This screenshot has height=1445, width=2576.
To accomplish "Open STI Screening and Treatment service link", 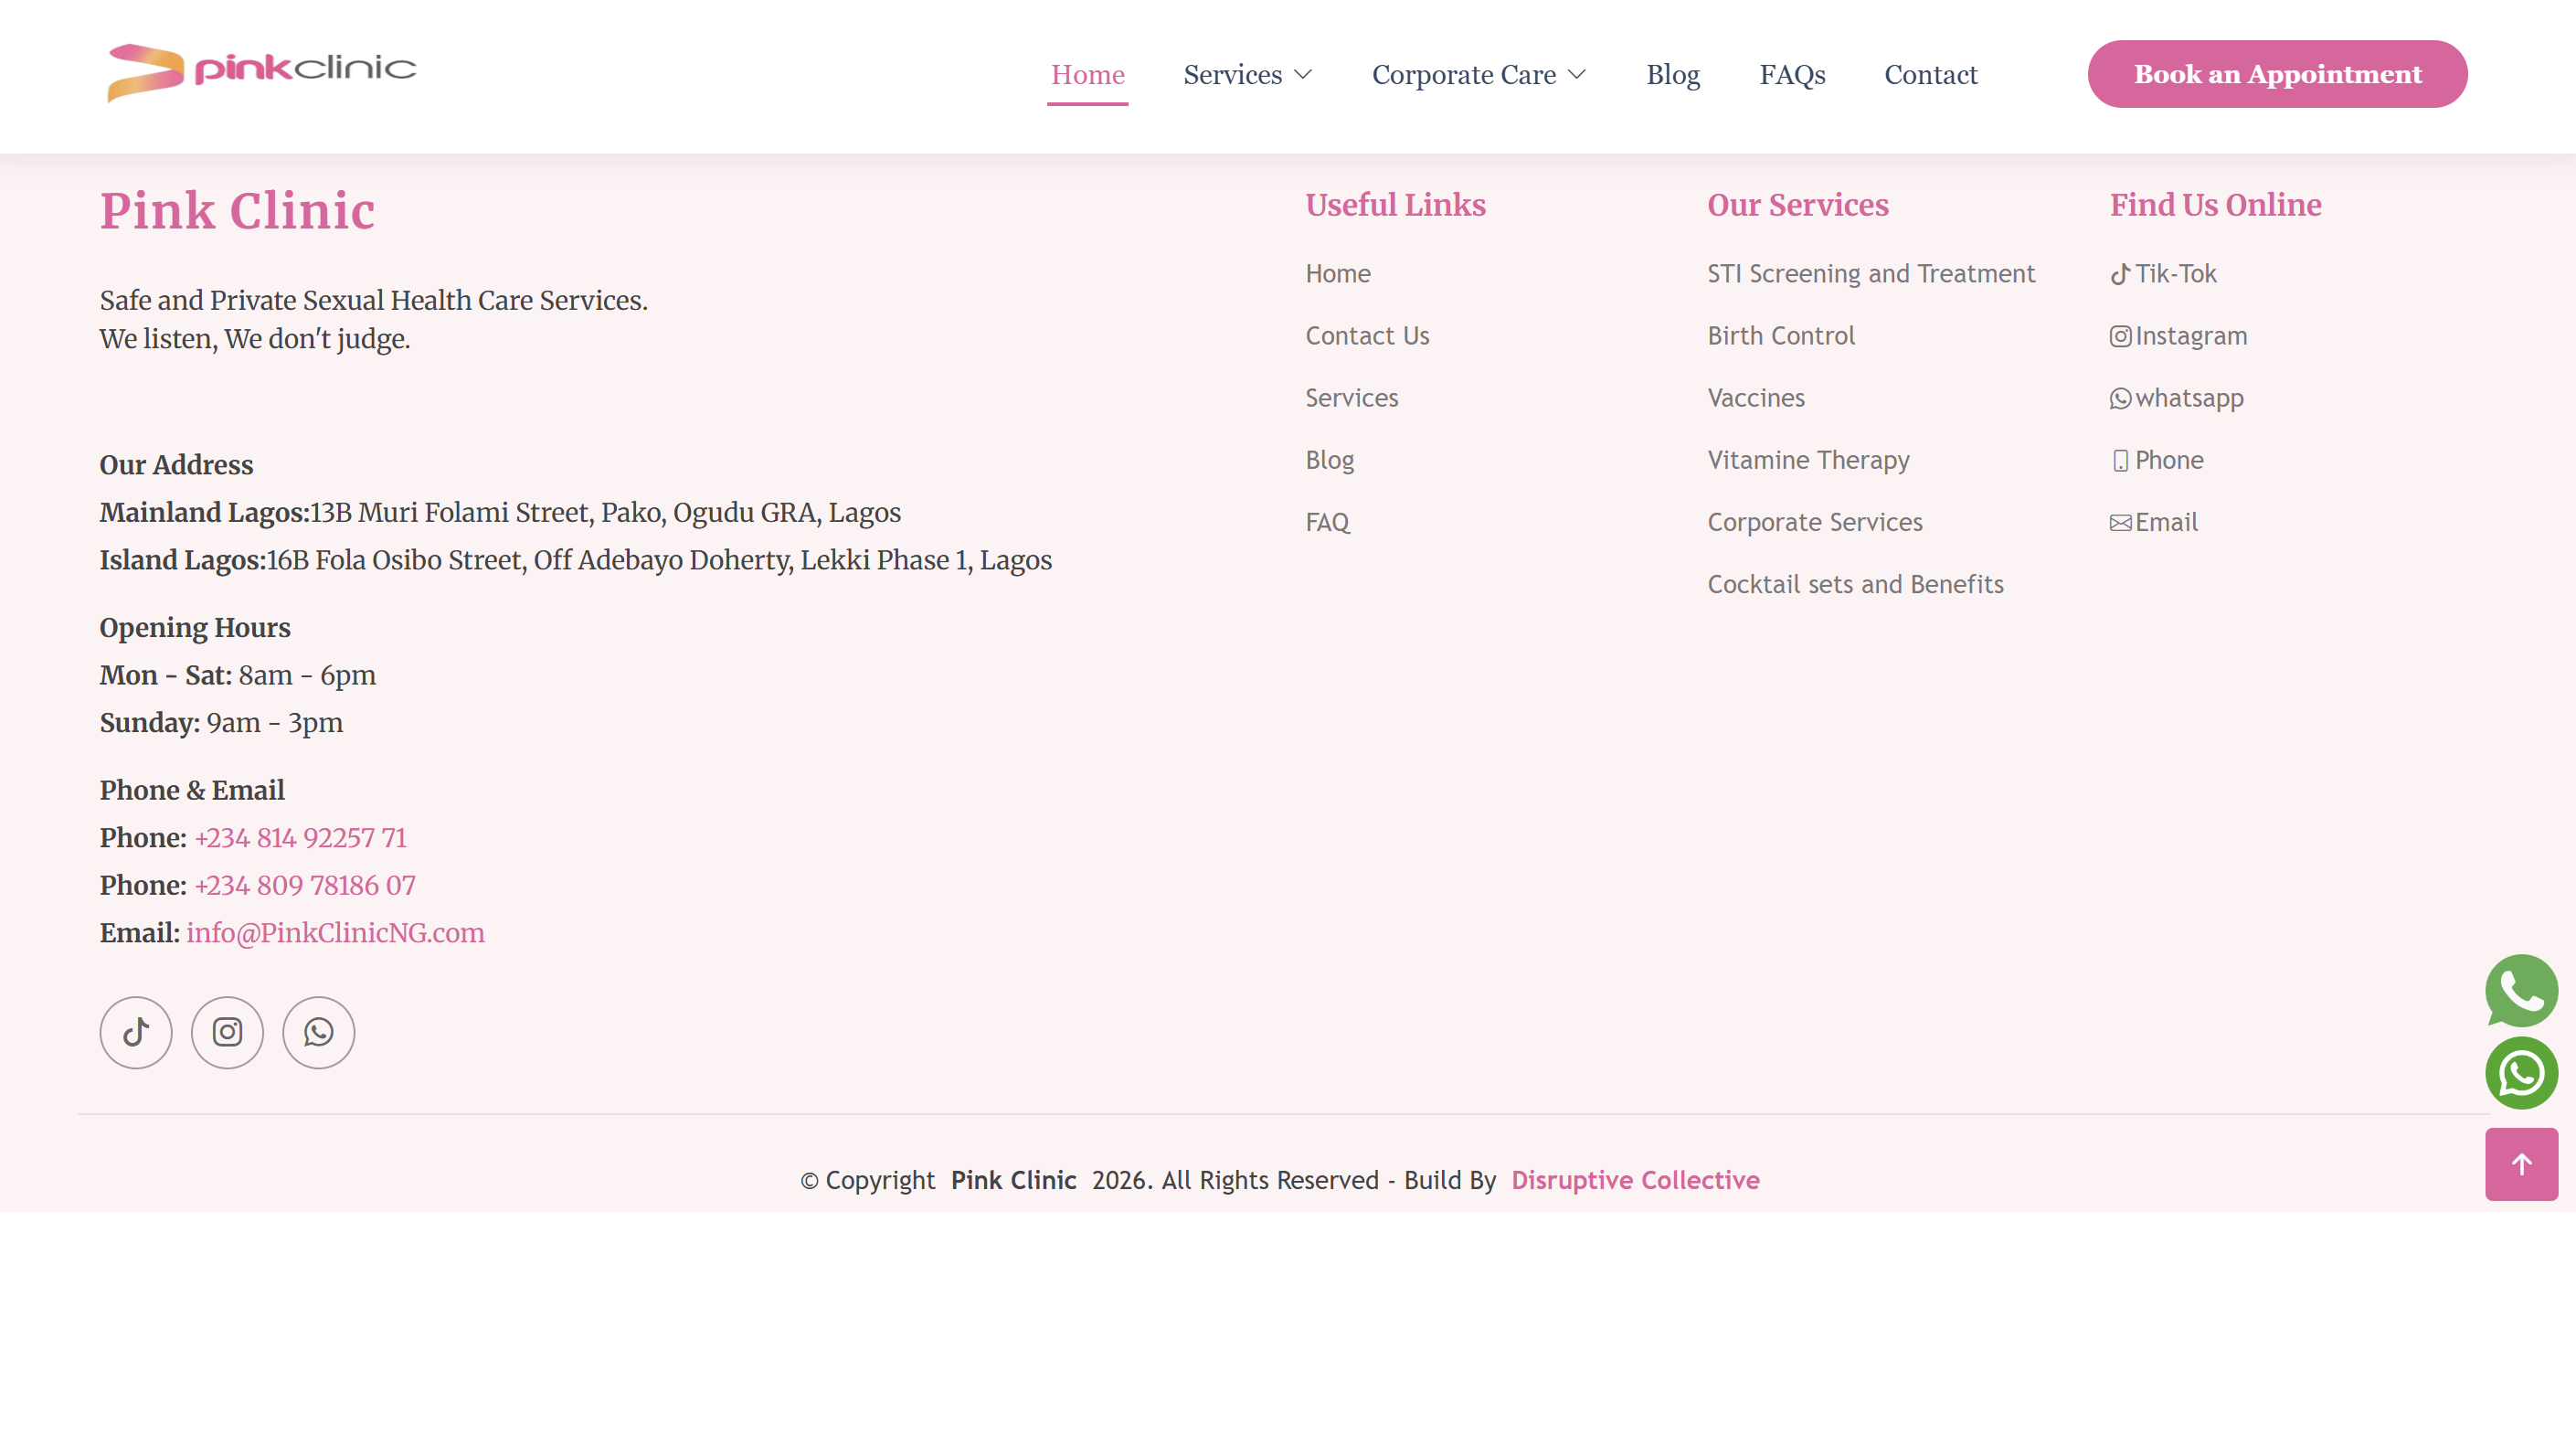I will pos(1870,274).
